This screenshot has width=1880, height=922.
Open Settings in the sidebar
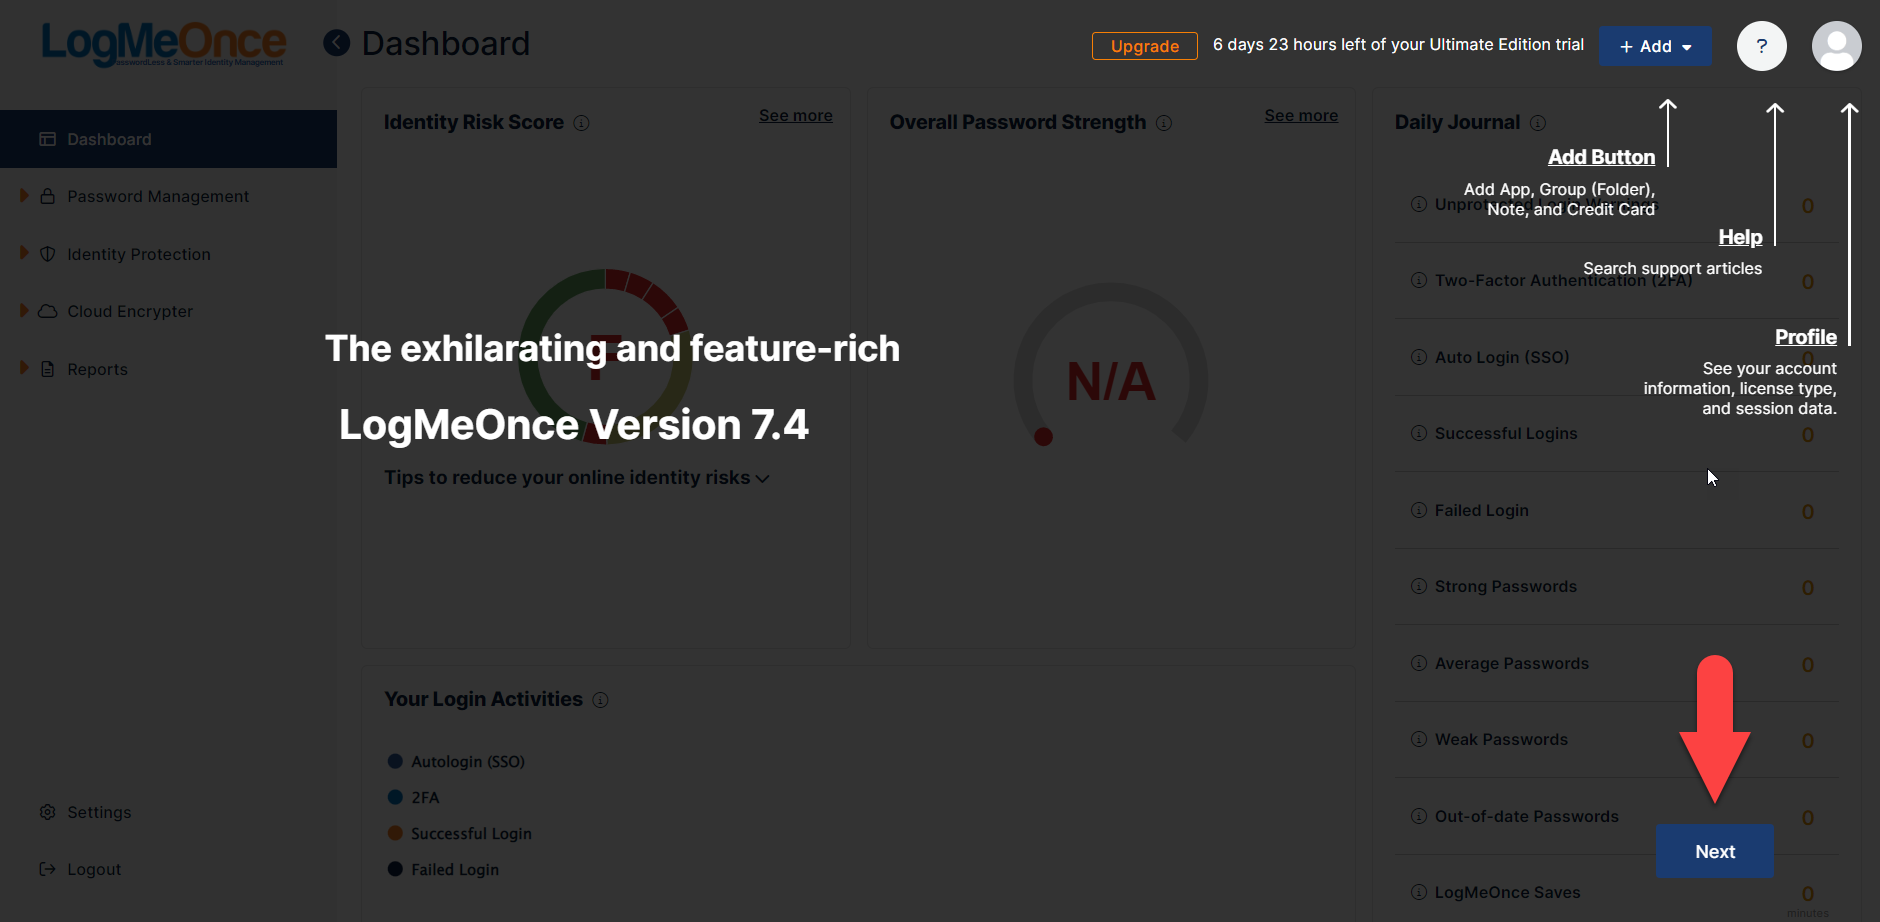[99, 812]
